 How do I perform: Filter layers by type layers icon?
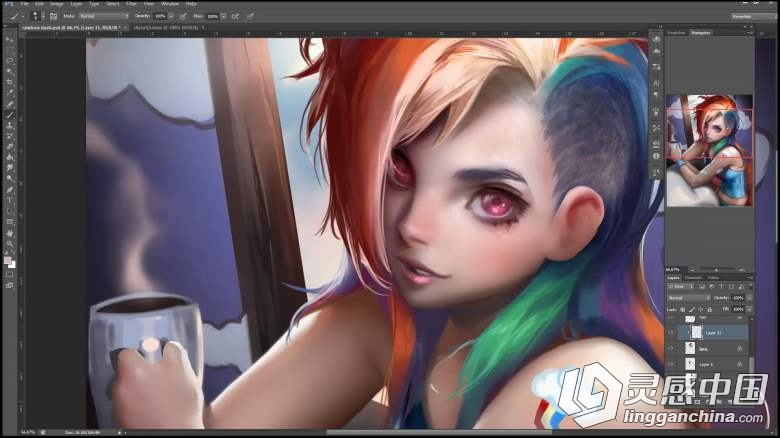721,287
